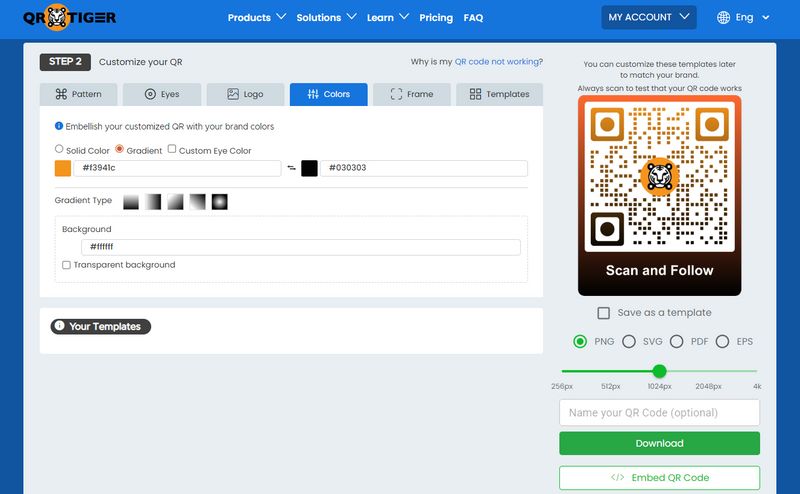This screenshot has height=494, width=800.
Task: Choose the SVG format radio button
Action: 629,341
